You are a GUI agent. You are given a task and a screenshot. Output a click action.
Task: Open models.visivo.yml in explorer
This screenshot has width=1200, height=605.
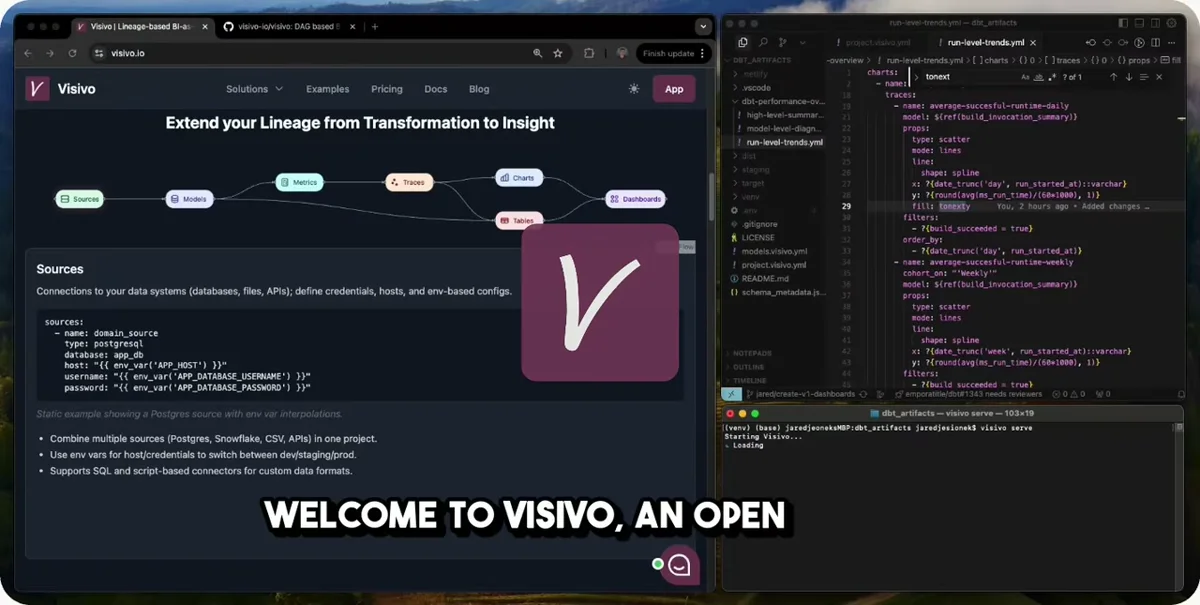(x=773, y=251)
